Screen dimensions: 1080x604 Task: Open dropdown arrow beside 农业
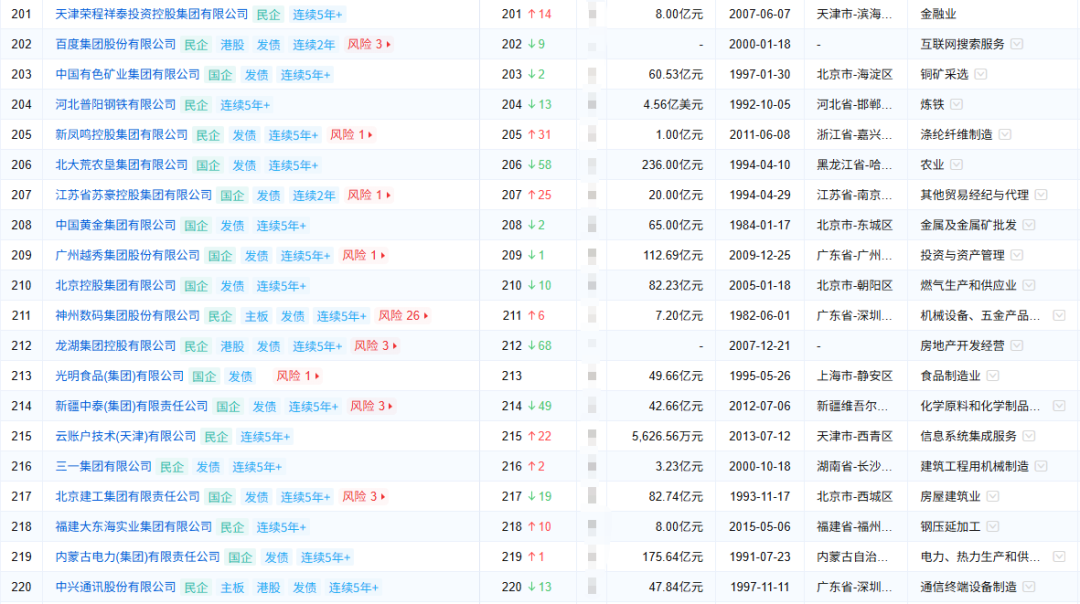[x=956, y=165]
